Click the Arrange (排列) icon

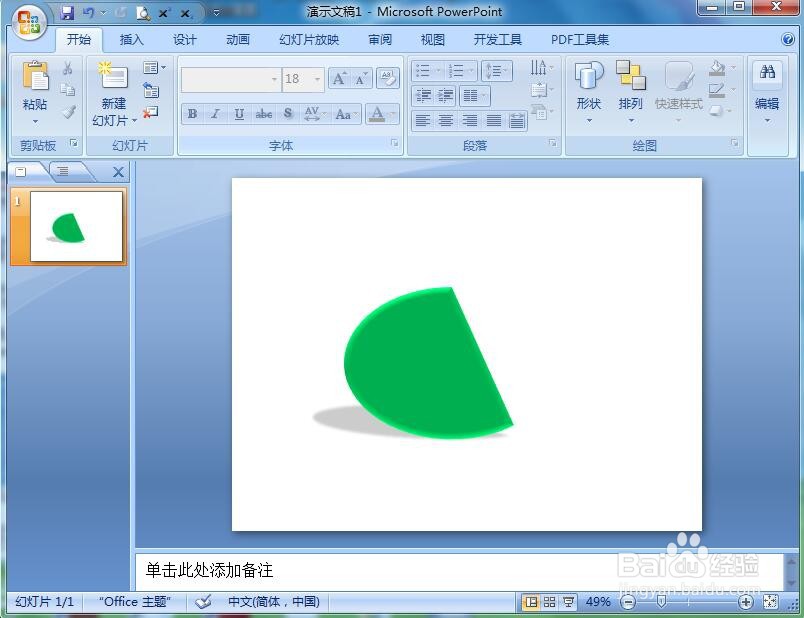pos(631,88)
